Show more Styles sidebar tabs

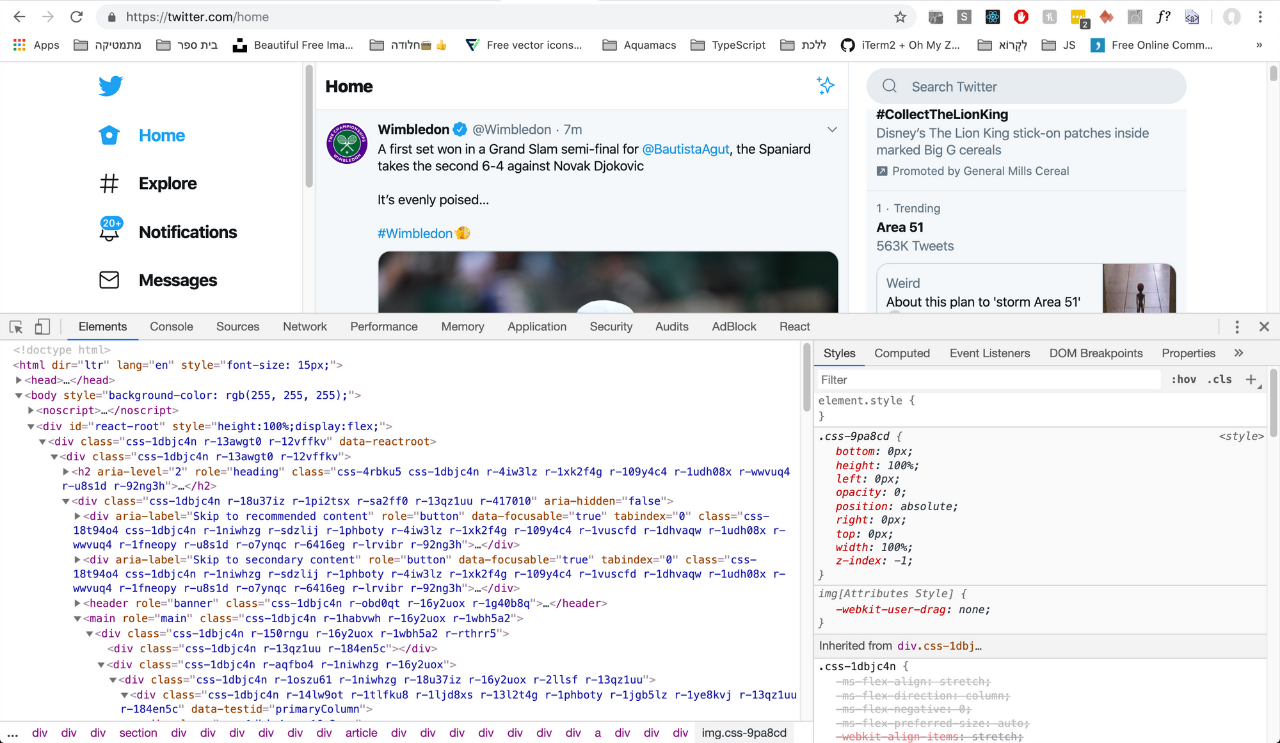pos(1238,353)
